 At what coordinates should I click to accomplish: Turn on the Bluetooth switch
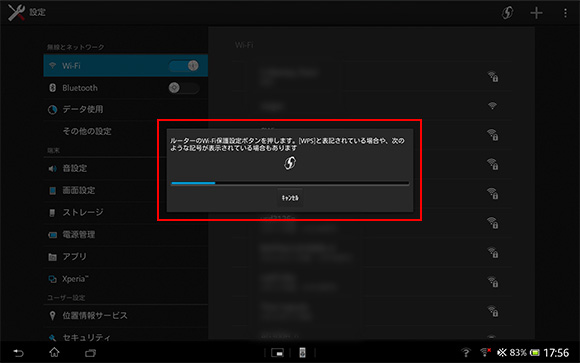[184, 88]
